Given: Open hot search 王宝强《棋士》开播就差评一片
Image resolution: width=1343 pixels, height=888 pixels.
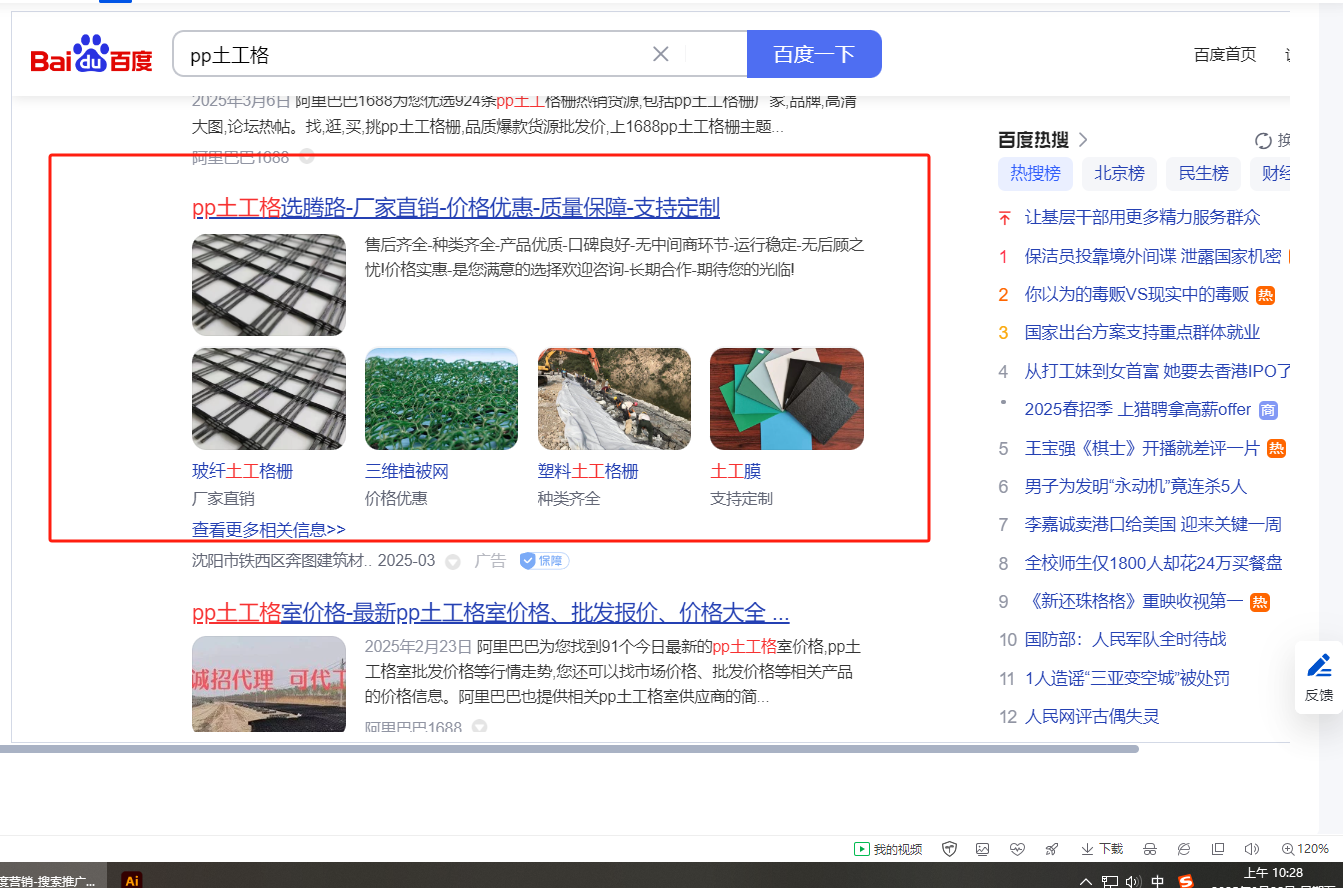Looking at the screenshot, I should [1143, 448].
